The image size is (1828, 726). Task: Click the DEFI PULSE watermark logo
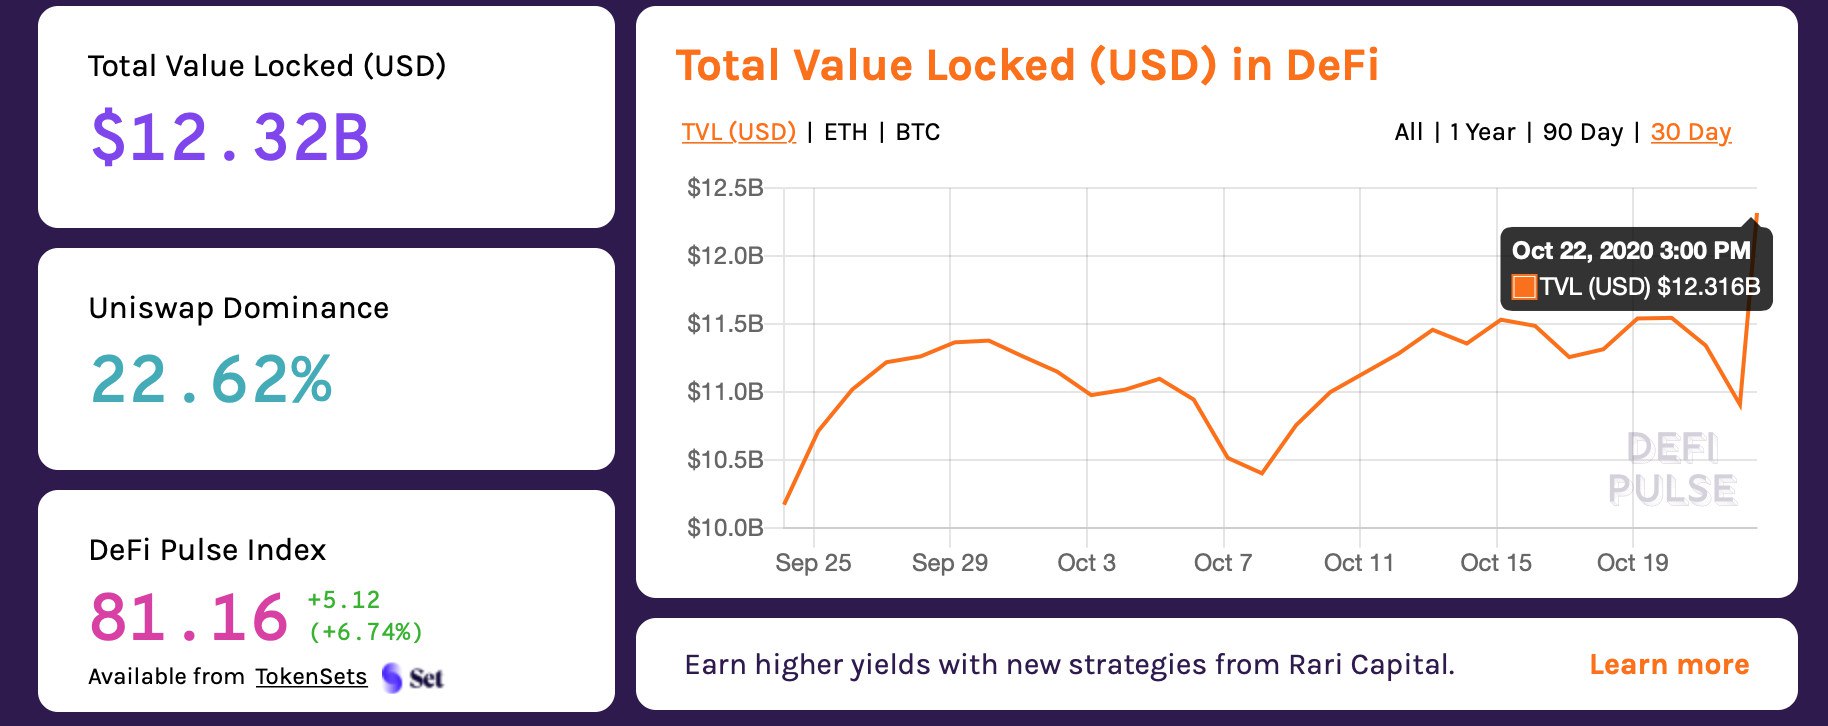click(x=1672, y=469)
